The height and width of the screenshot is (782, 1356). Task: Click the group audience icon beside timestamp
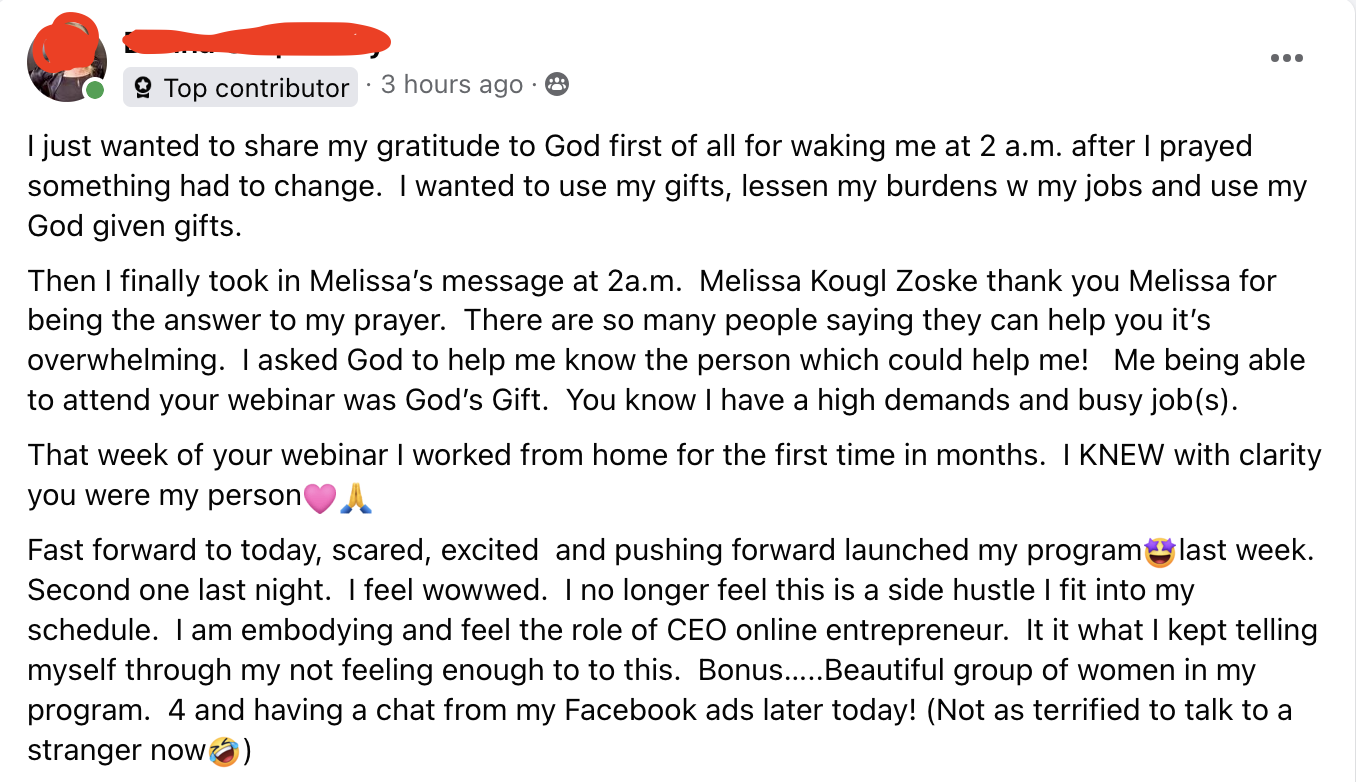pyautogui.click(x=557, y=85)
